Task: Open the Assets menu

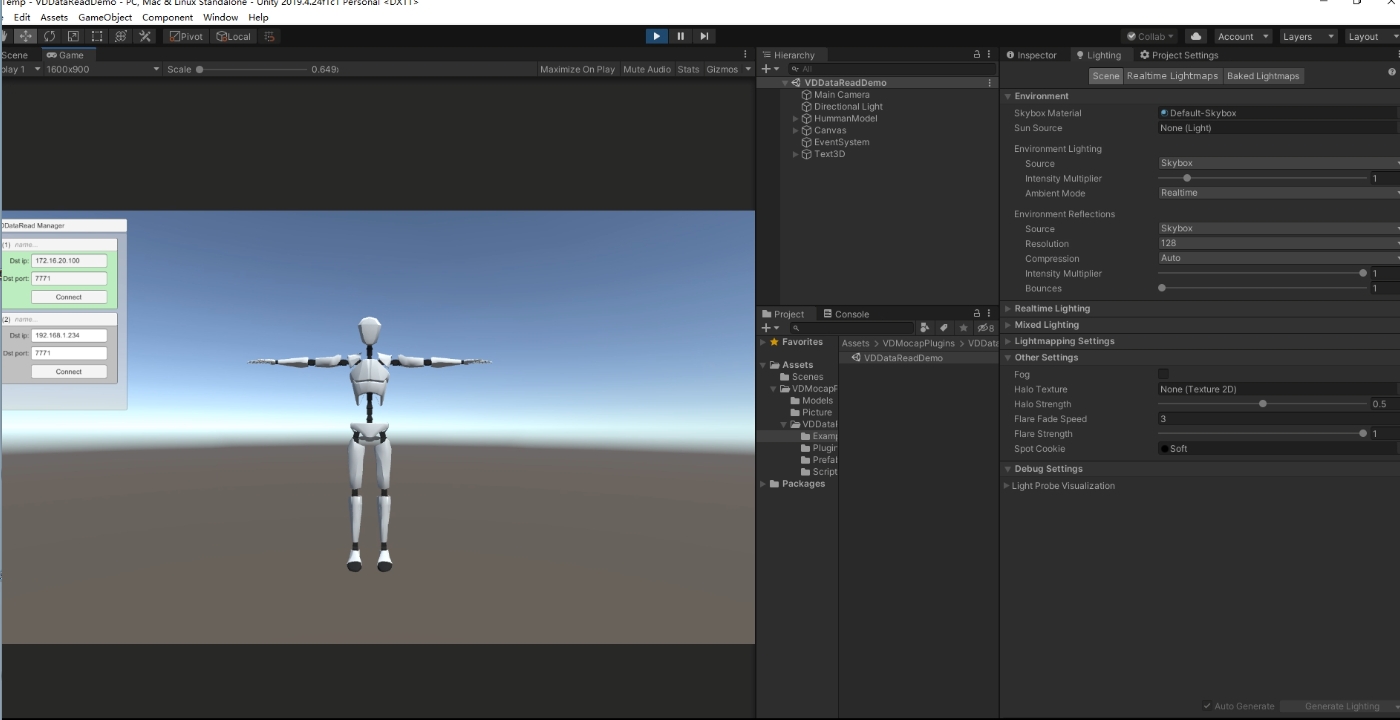Action: [54, 17]
